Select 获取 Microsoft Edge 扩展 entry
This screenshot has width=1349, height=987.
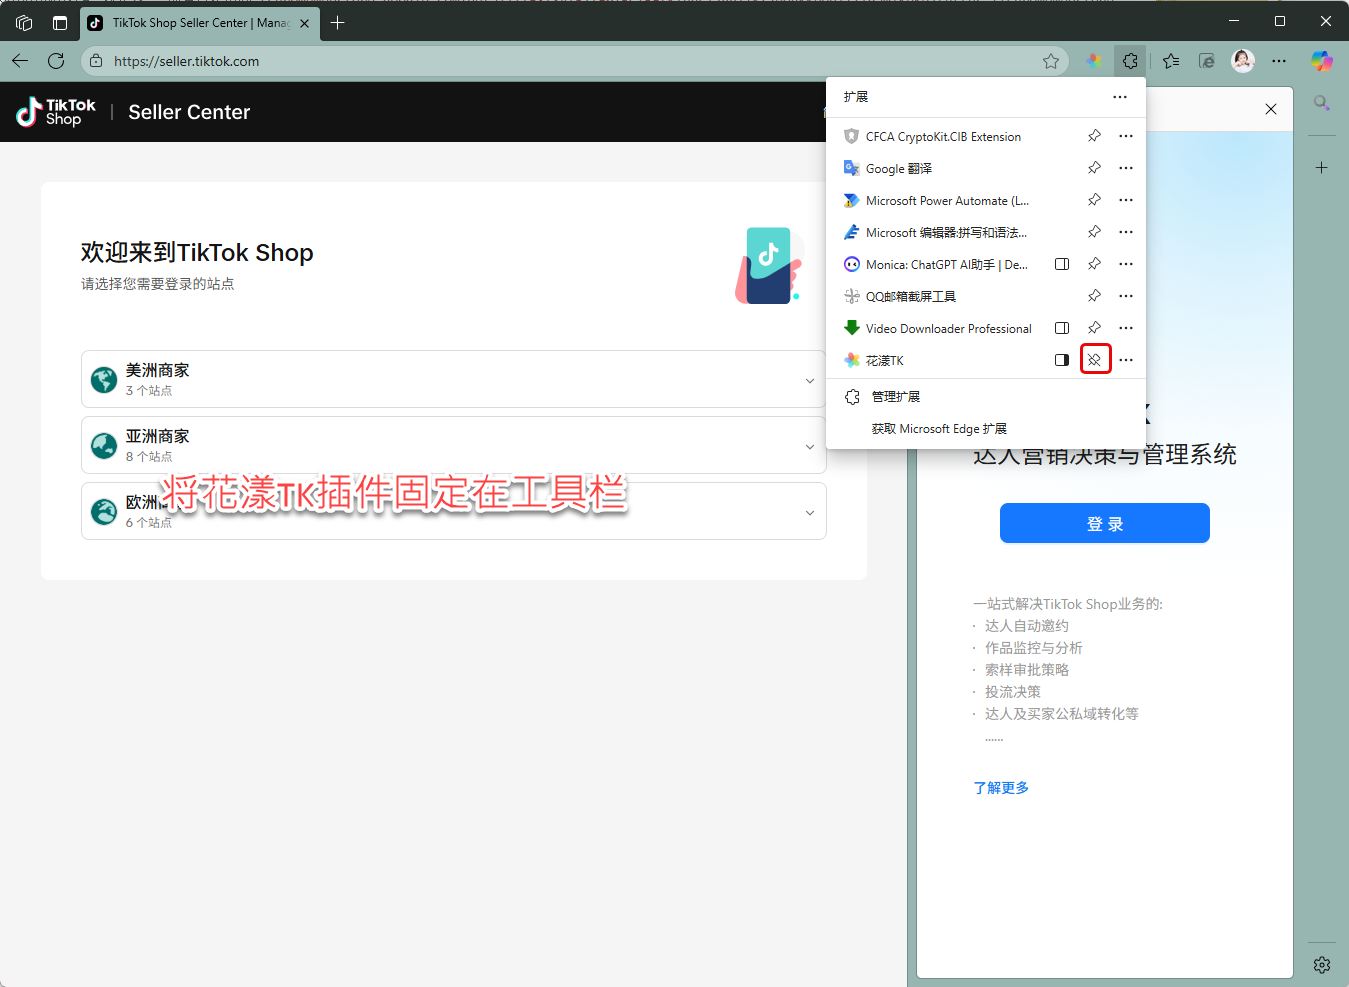(x=938, y=429)
